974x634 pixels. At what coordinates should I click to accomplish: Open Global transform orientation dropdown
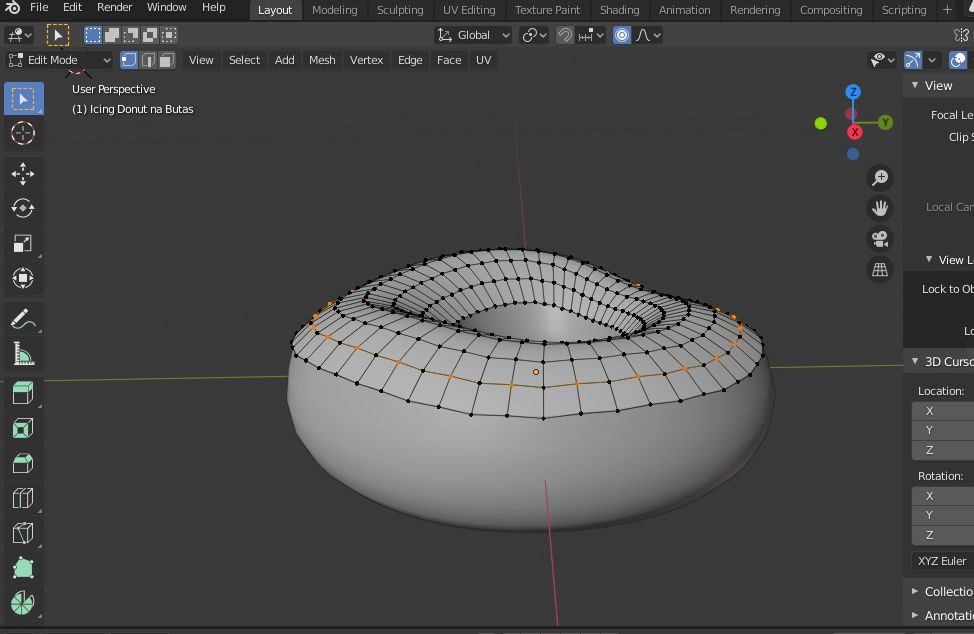point(475,35)
